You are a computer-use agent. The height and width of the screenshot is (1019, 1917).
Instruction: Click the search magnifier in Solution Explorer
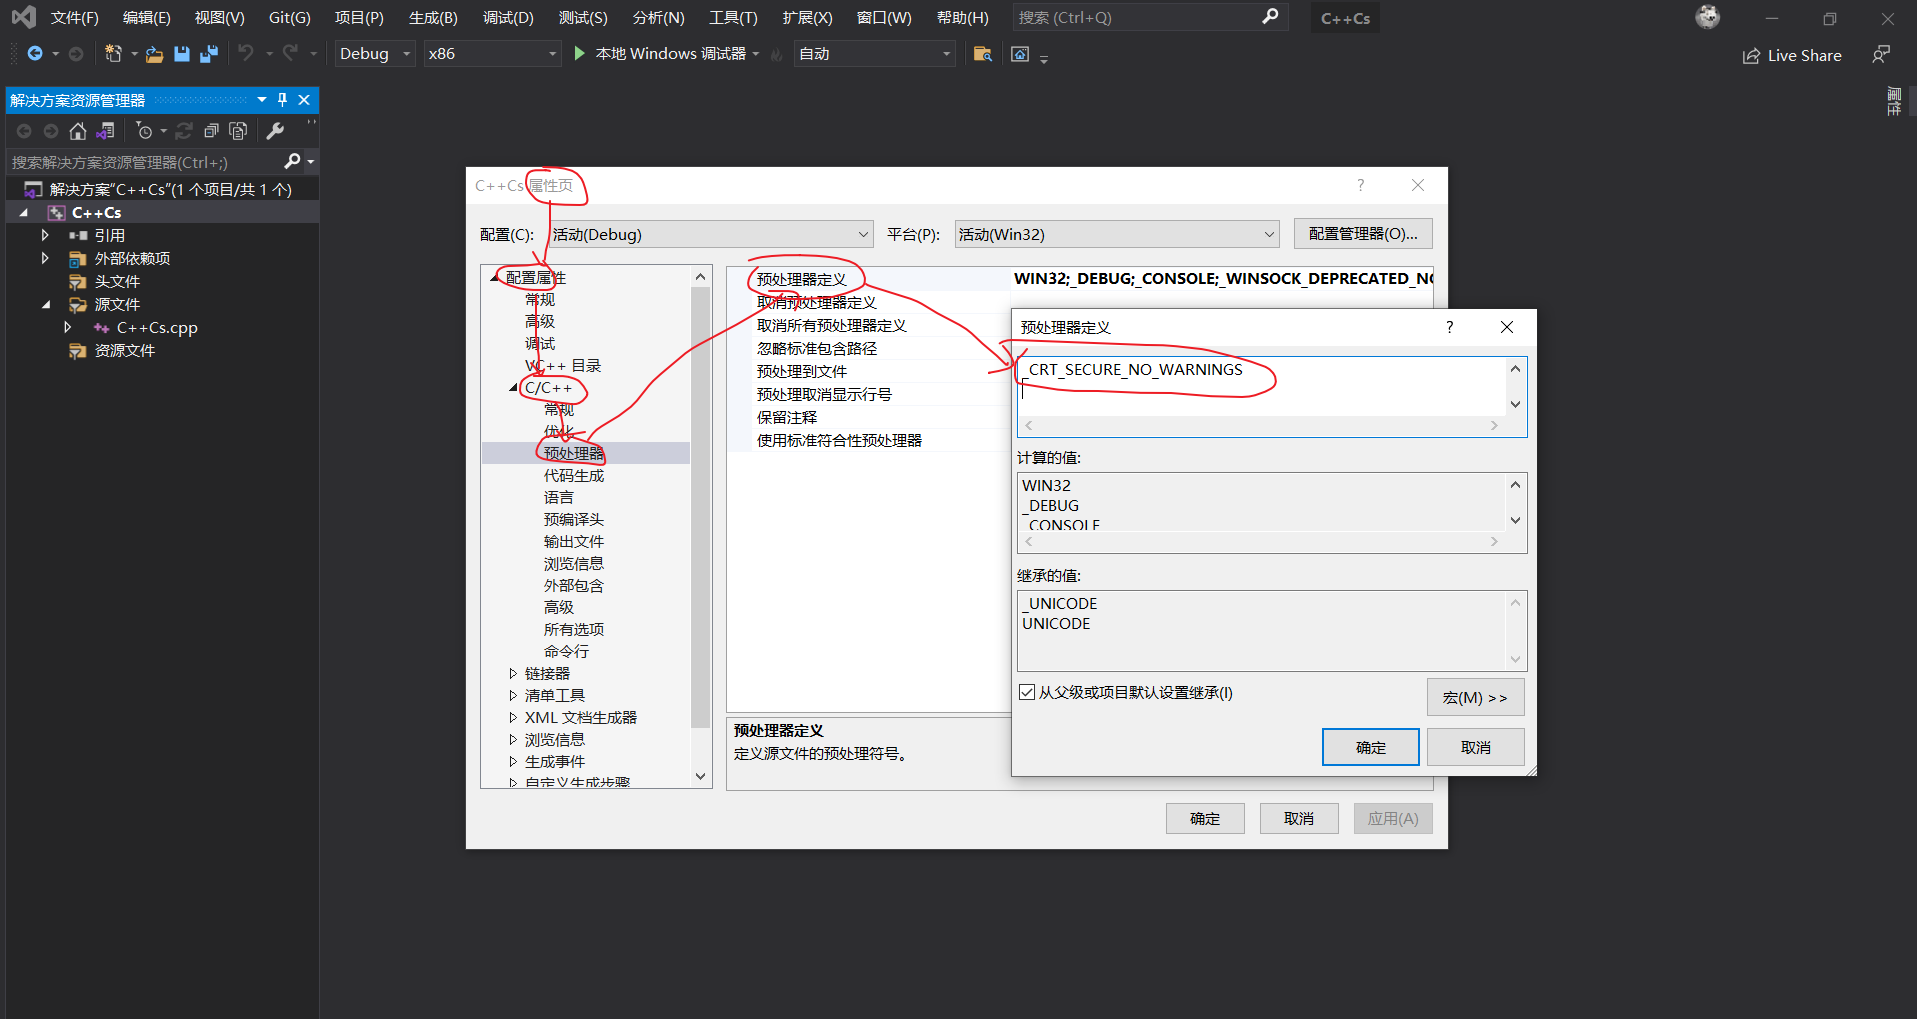click(292, 161)
